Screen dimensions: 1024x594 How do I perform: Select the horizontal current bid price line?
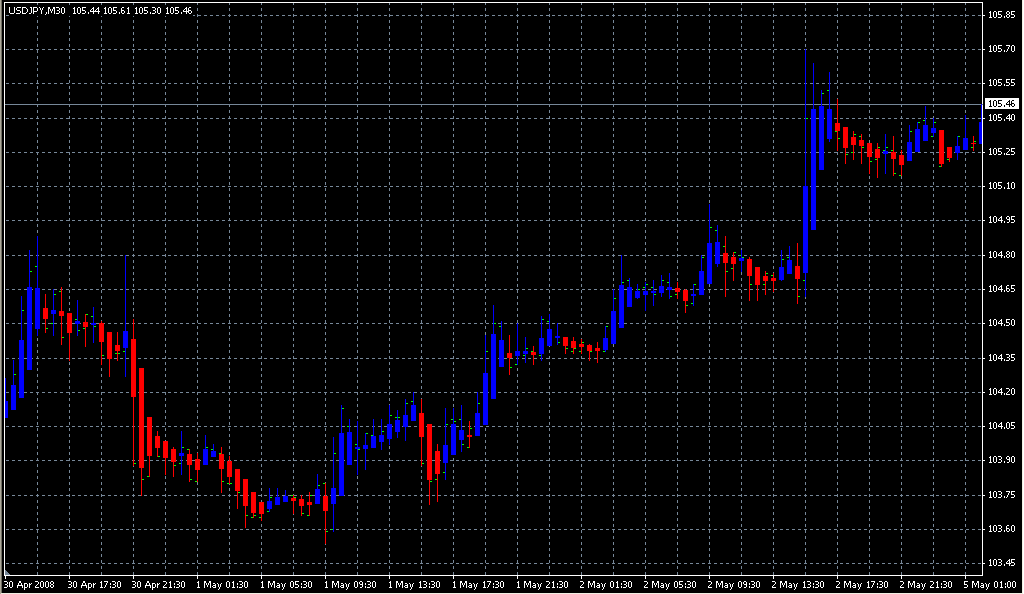tap(494, 104)
